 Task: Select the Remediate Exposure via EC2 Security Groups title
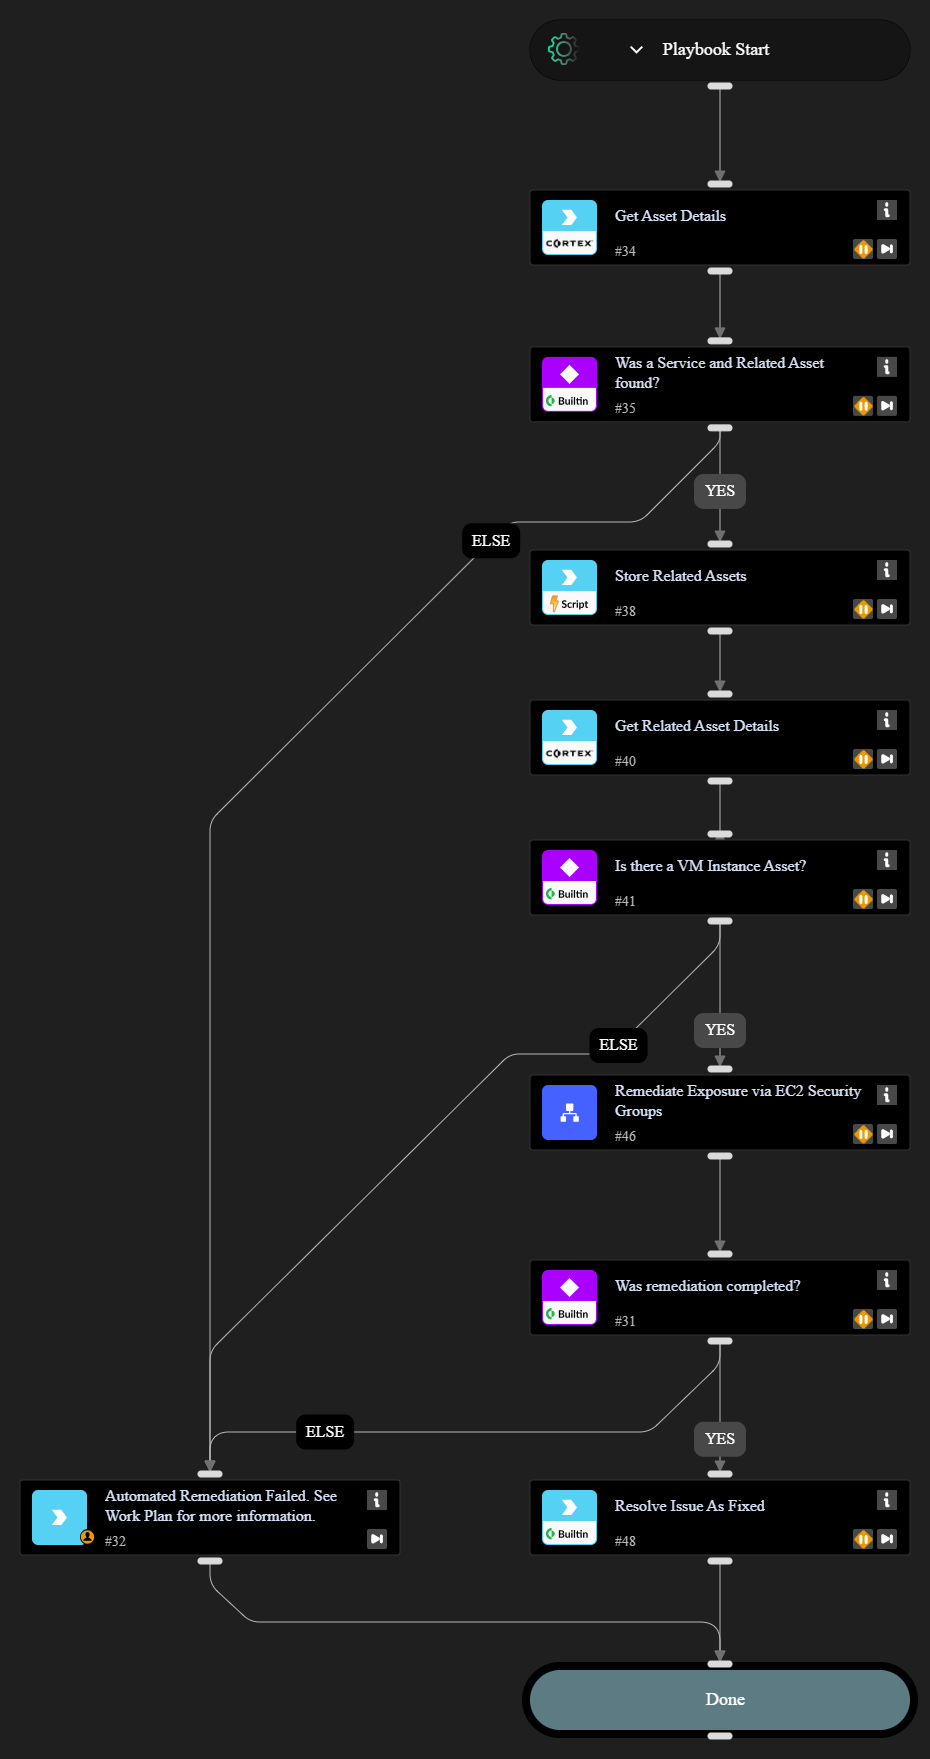coord(738,1101)
